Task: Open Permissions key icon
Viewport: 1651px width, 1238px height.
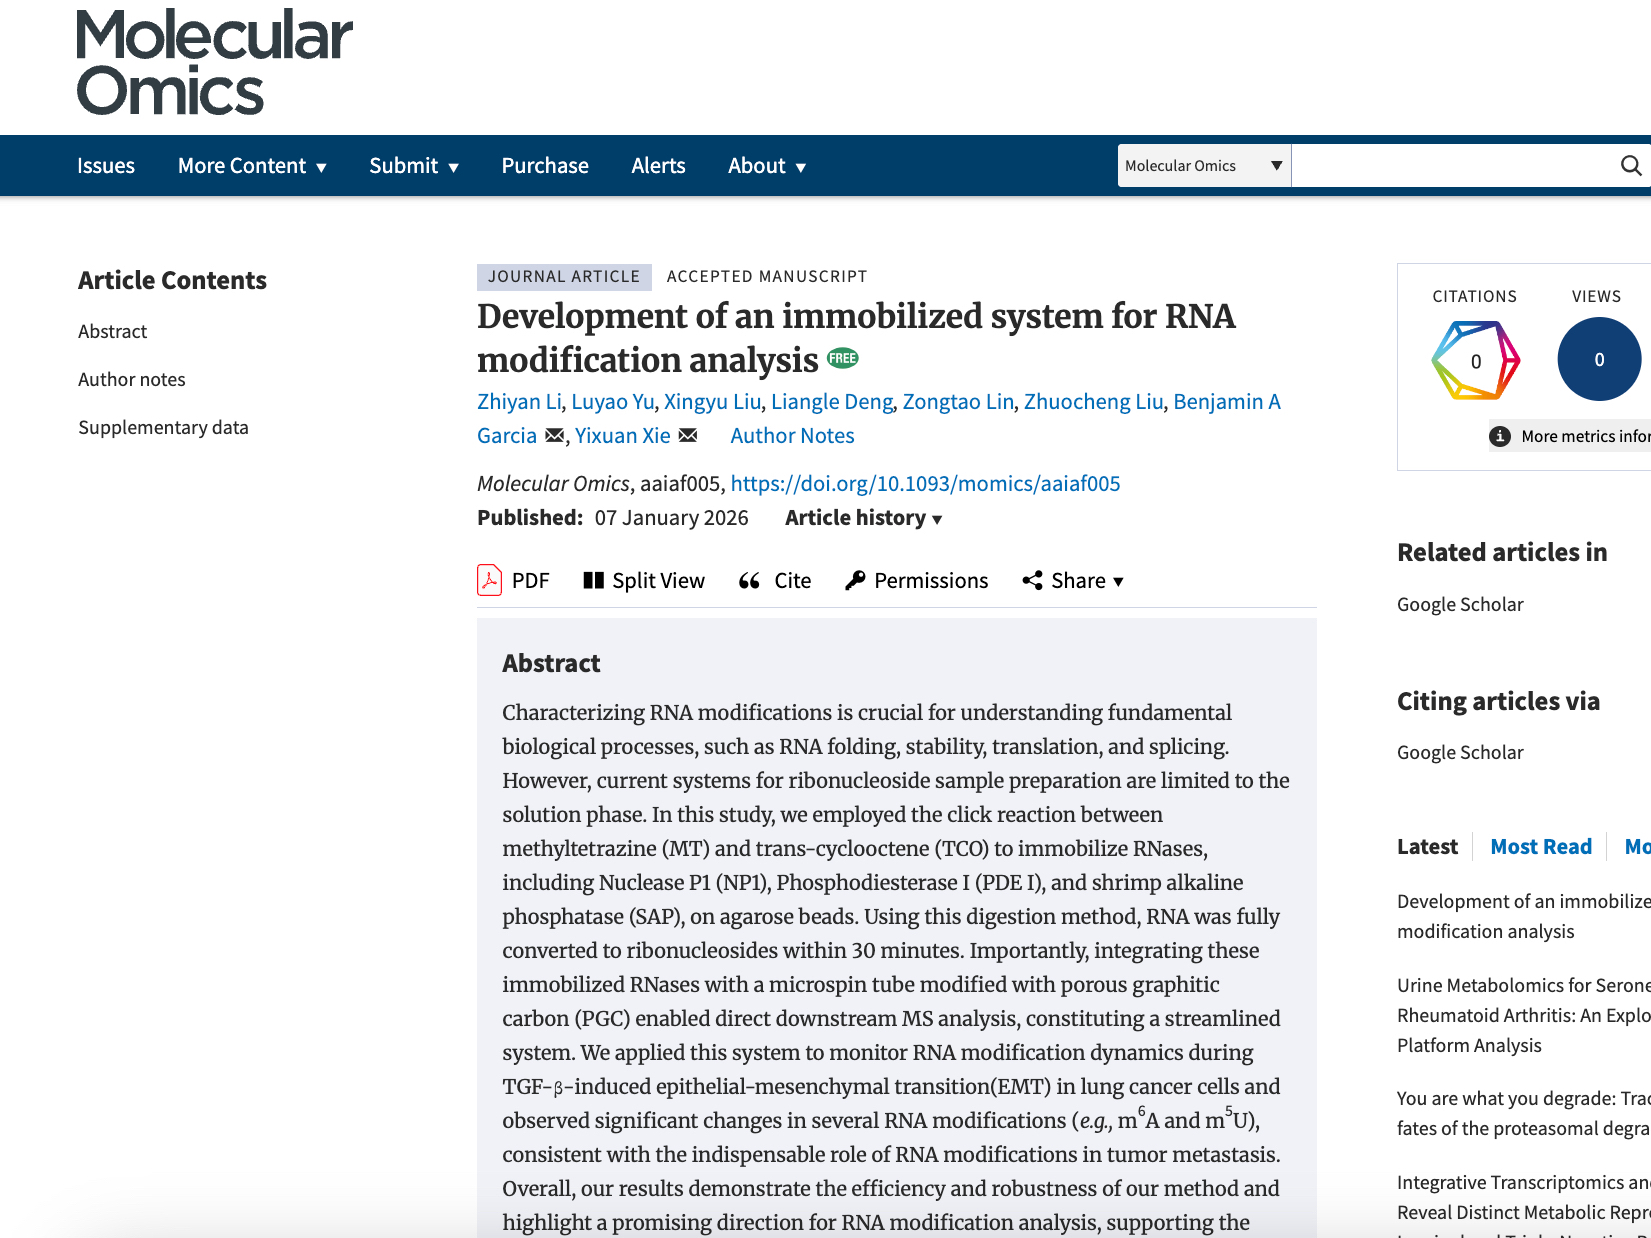Action: tap(855, 581)
